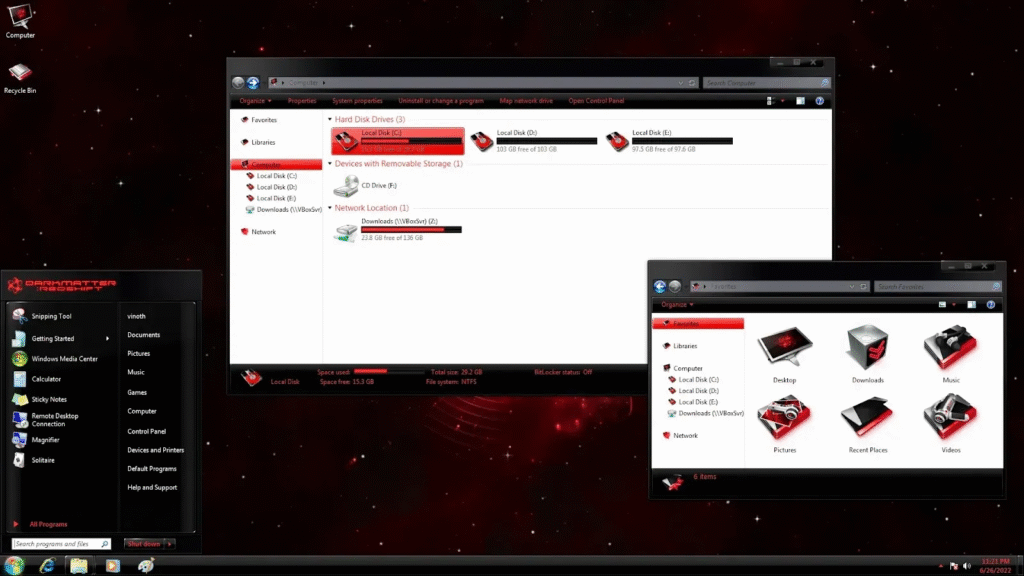Open Calculator in the Start menu
The height and width of the screenshot is (576, 1024).
coord(46,379)
